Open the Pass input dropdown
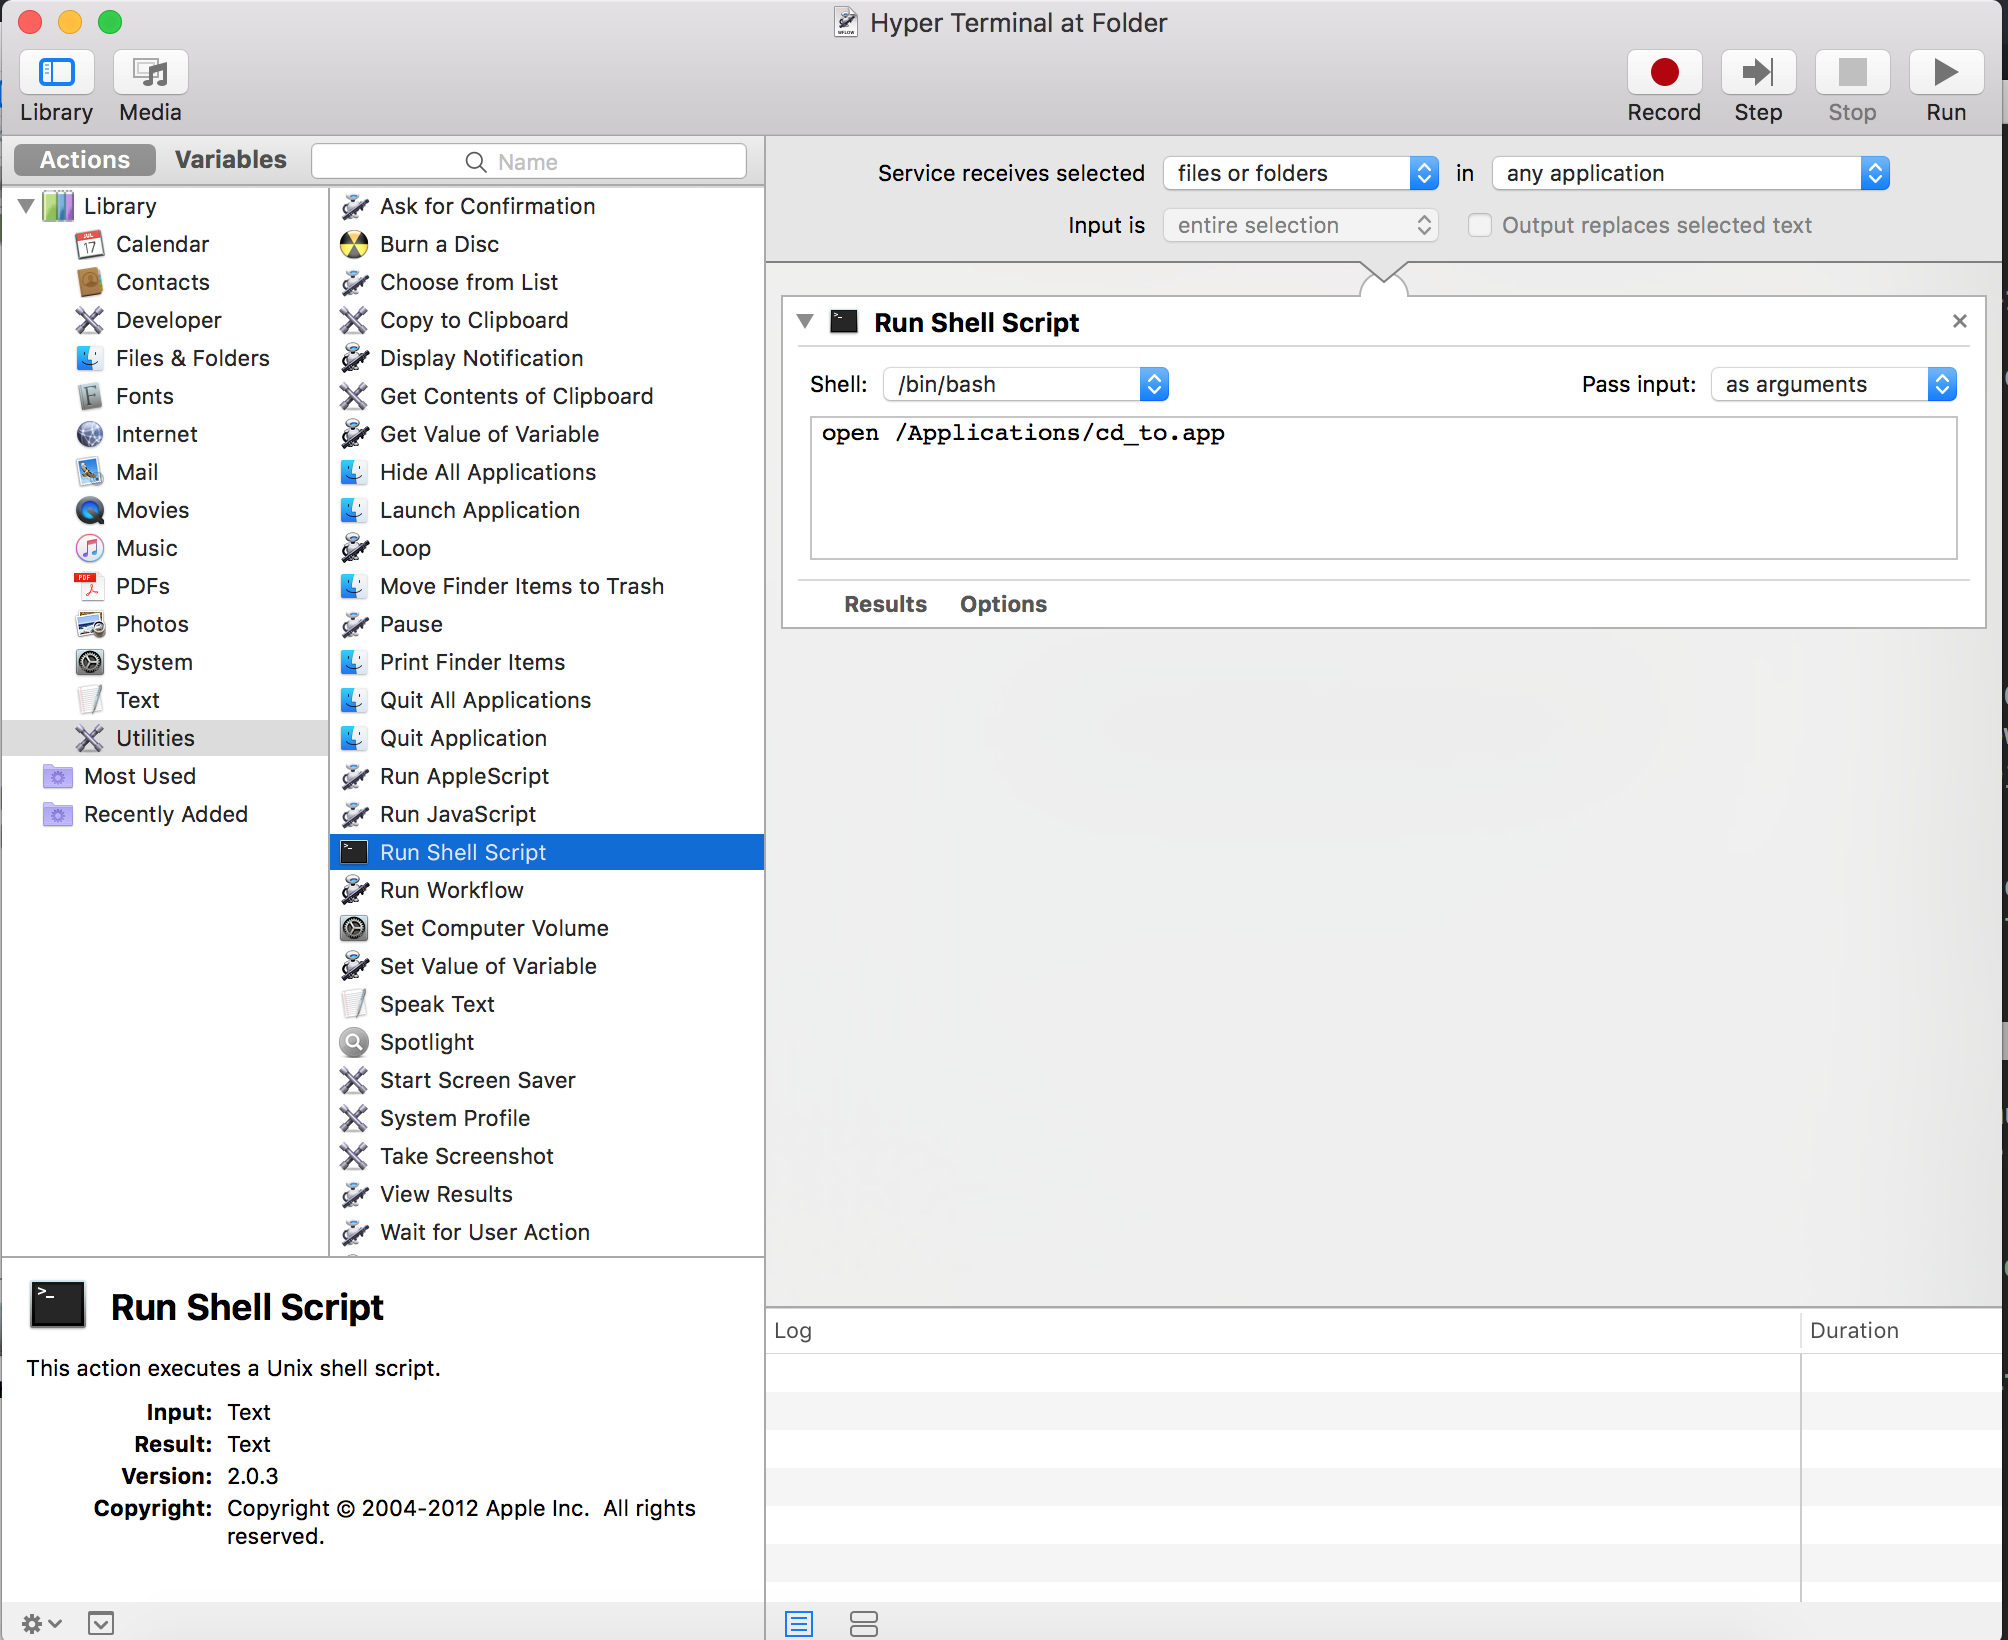 pos(1833,384)
